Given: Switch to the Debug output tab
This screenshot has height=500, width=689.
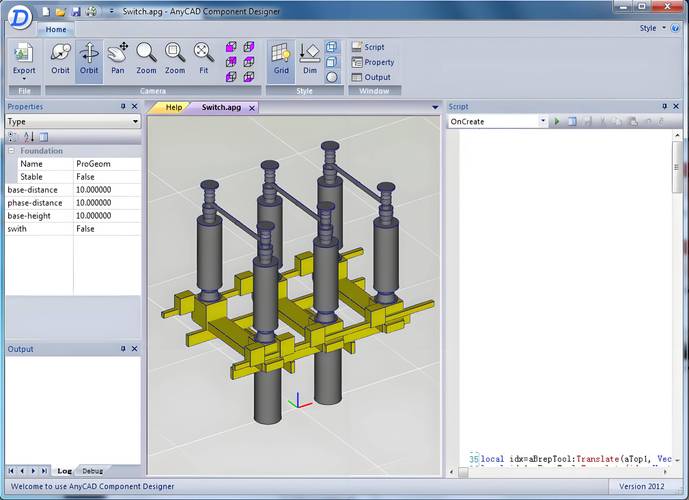Looking at the screenshot, I should pyautogui.click(x=92, y=471).
